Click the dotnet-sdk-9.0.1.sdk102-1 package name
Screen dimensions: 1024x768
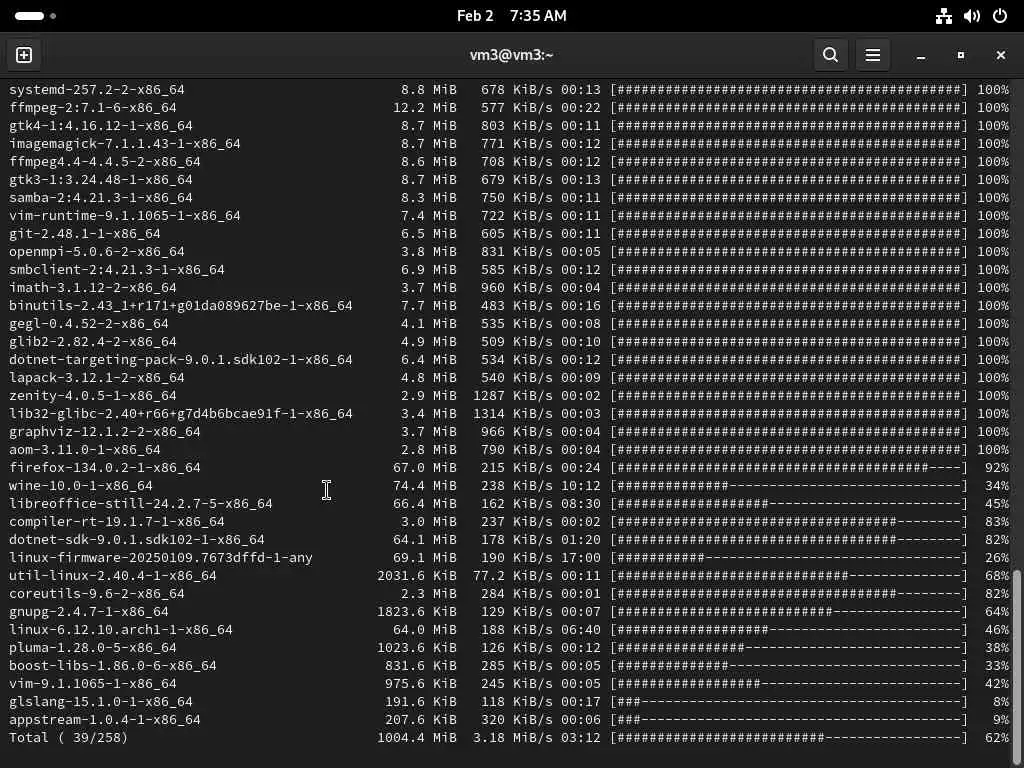pyautogui.click(x=136, y=539)
